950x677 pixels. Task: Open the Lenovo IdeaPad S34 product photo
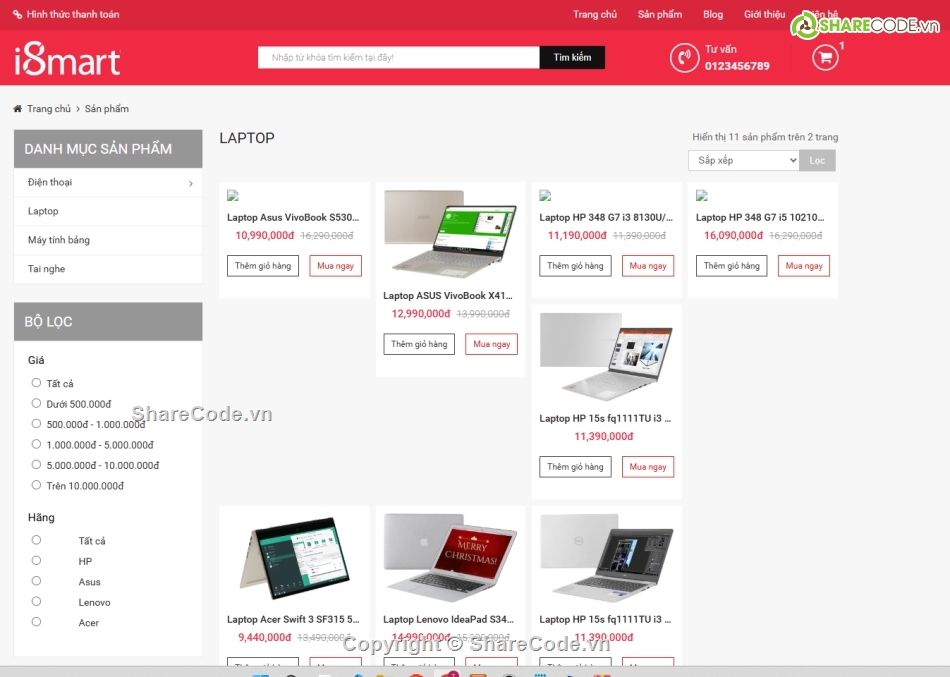pos(450,558)
